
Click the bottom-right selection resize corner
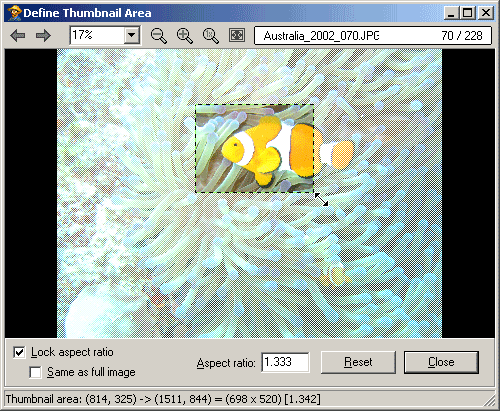(314, 192)
